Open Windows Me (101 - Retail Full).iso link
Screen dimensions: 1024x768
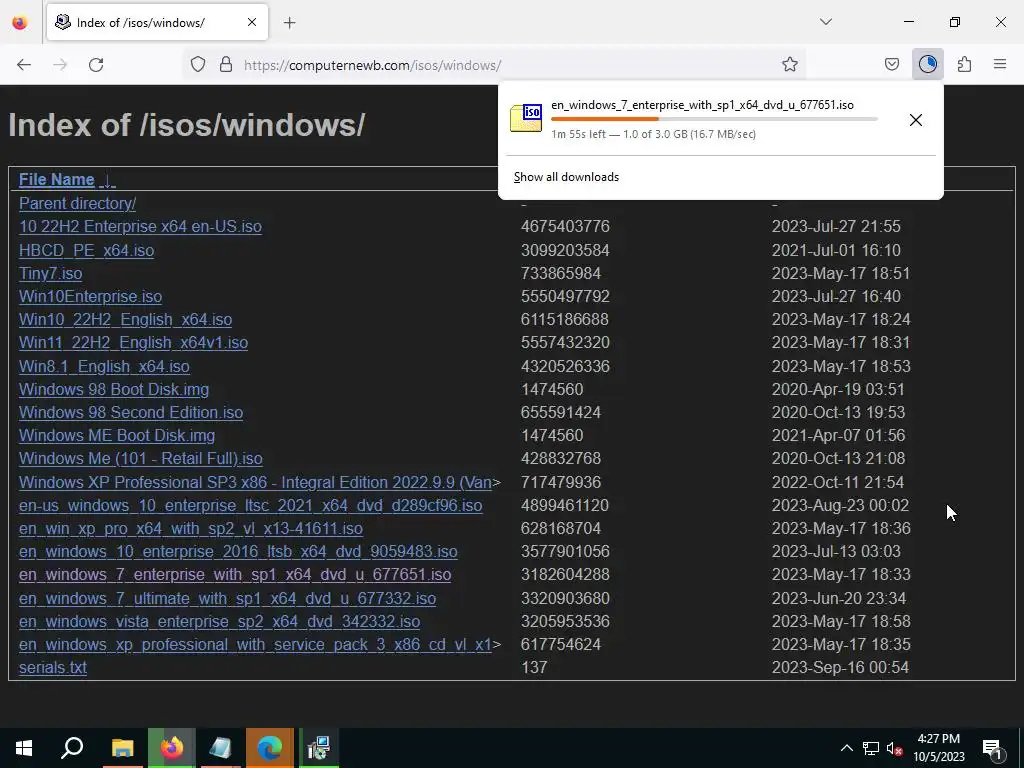pos(140,458)
